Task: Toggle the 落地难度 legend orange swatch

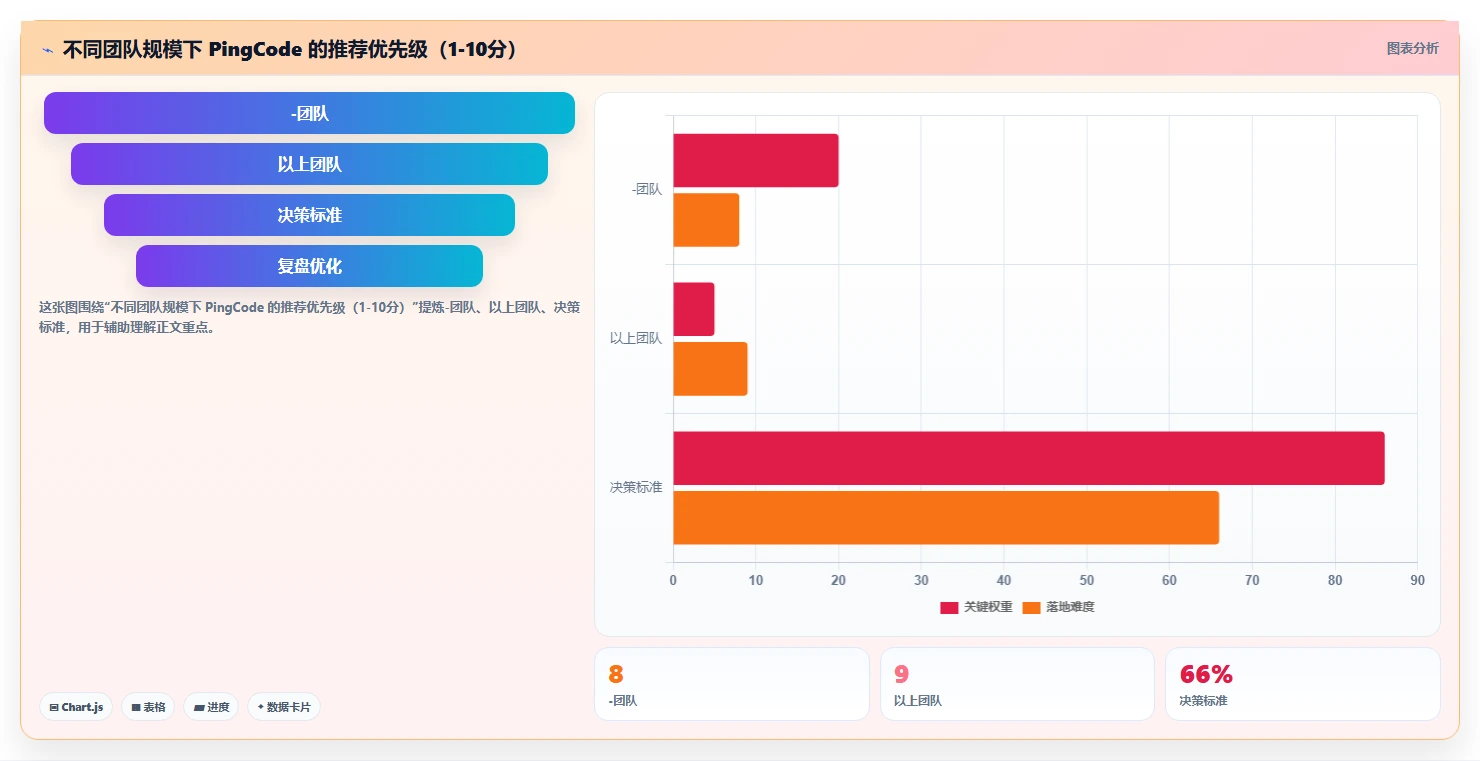Action: (1031, 607)
